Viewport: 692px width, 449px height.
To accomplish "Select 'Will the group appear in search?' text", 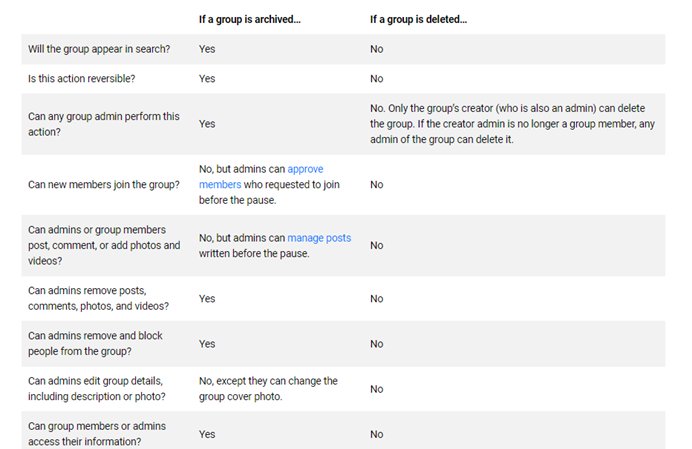I will (99, 49).
